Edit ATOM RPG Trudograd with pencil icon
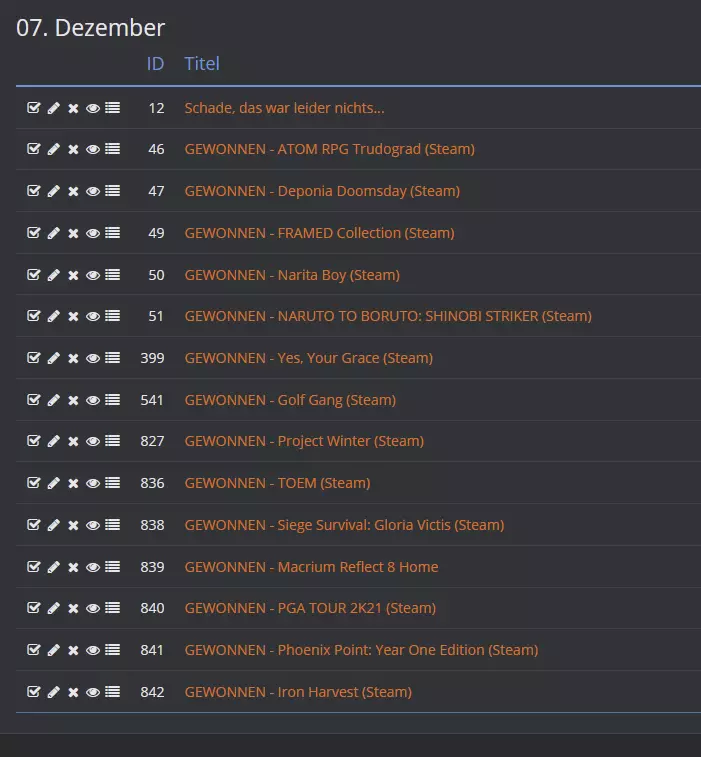 53,149
